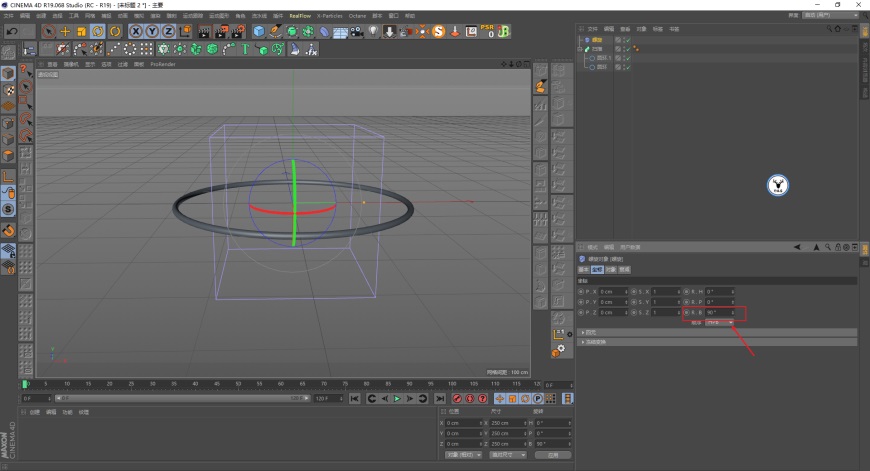The width and height of the screenshot is (870, 471).
Task: Toggle P.X keyframe radio dot
Action: (581, 292)
